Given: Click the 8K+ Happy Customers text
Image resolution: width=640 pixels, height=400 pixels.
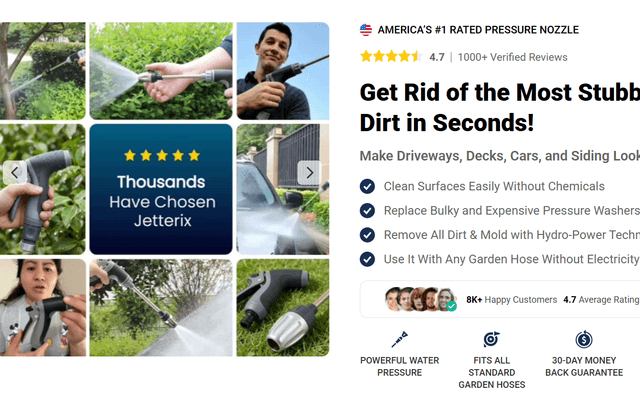Looking at the screenshot, I should point(511,300).
